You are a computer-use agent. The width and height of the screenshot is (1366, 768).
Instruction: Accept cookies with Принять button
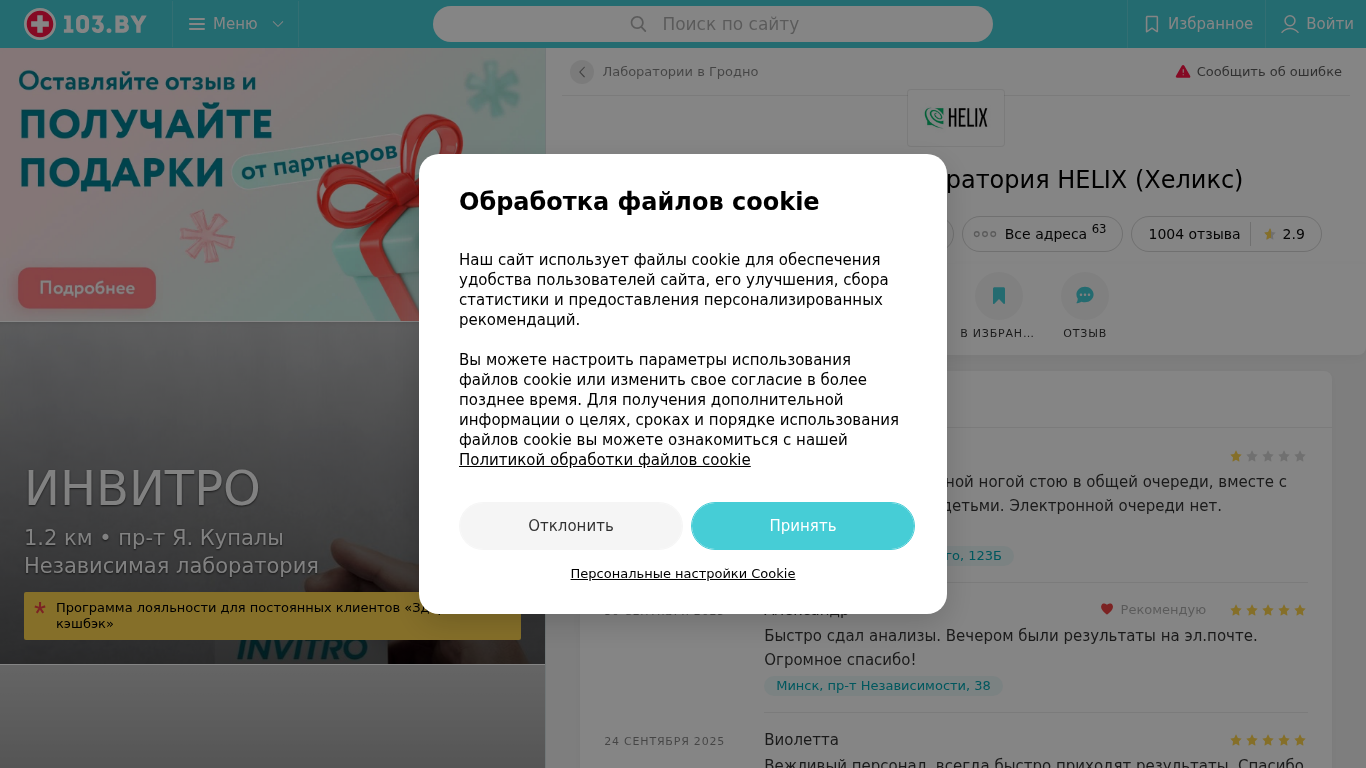[803, 526]
